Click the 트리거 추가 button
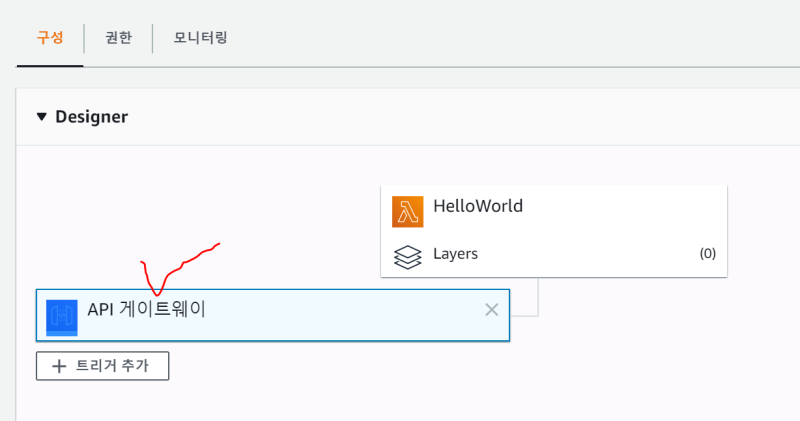The width and height of the screenshot is (800, 421). [103, 366]
